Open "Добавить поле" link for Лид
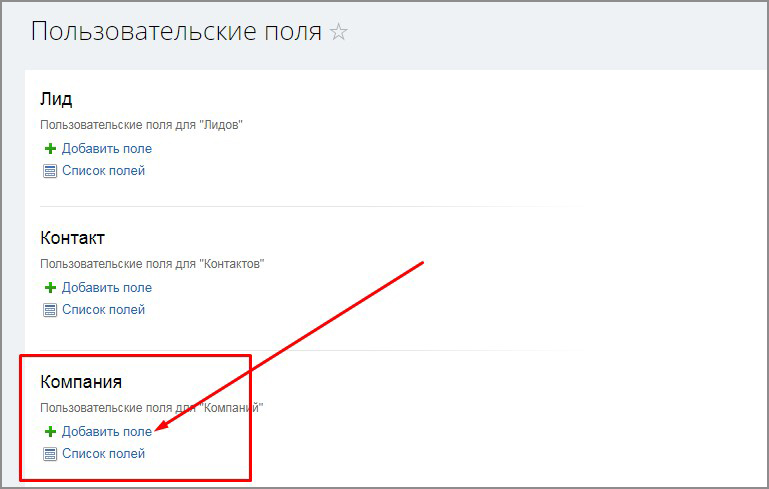Viewport: 769px width, 489px height. (106, 149)
